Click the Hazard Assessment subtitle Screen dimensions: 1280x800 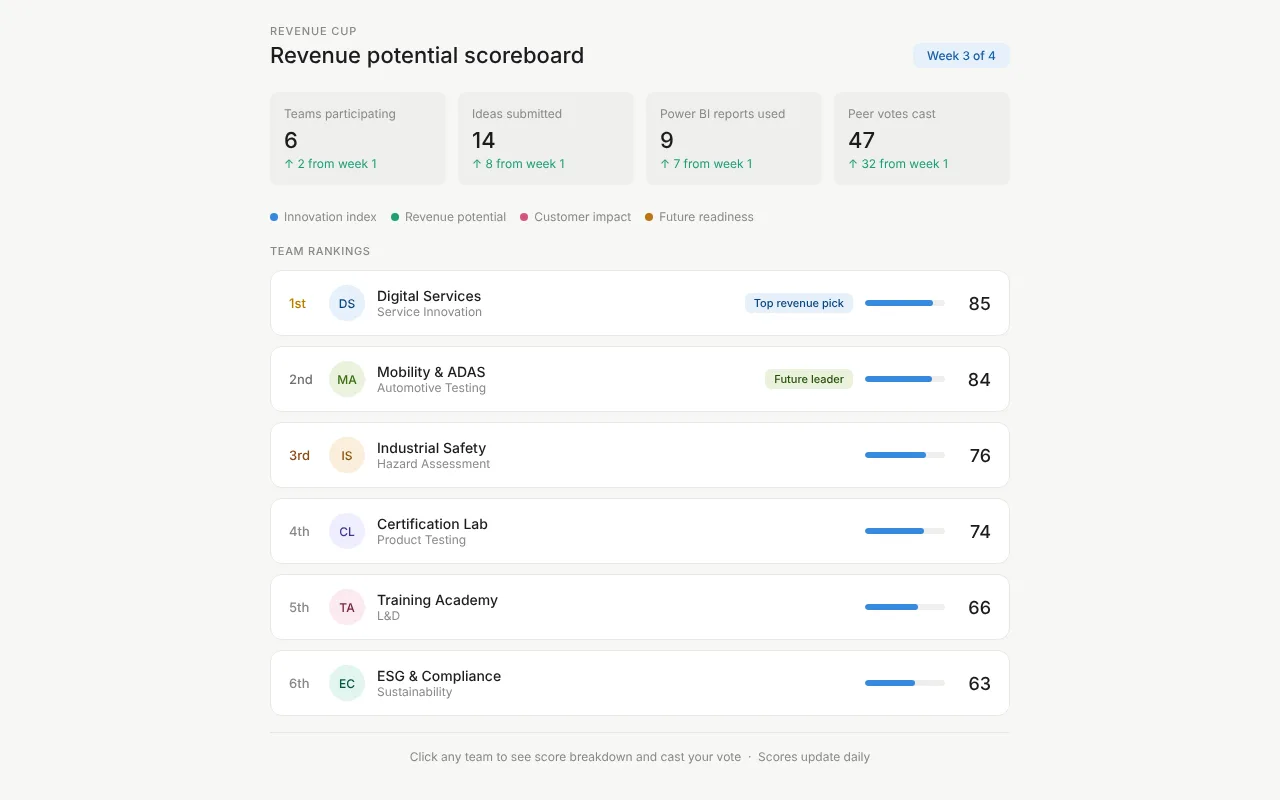pos(433,464)
